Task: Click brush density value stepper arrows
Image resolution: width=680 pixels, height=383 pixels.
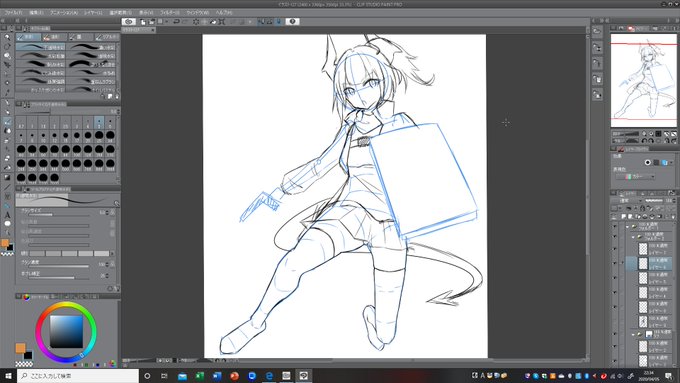Action: [x=107, y=264]
